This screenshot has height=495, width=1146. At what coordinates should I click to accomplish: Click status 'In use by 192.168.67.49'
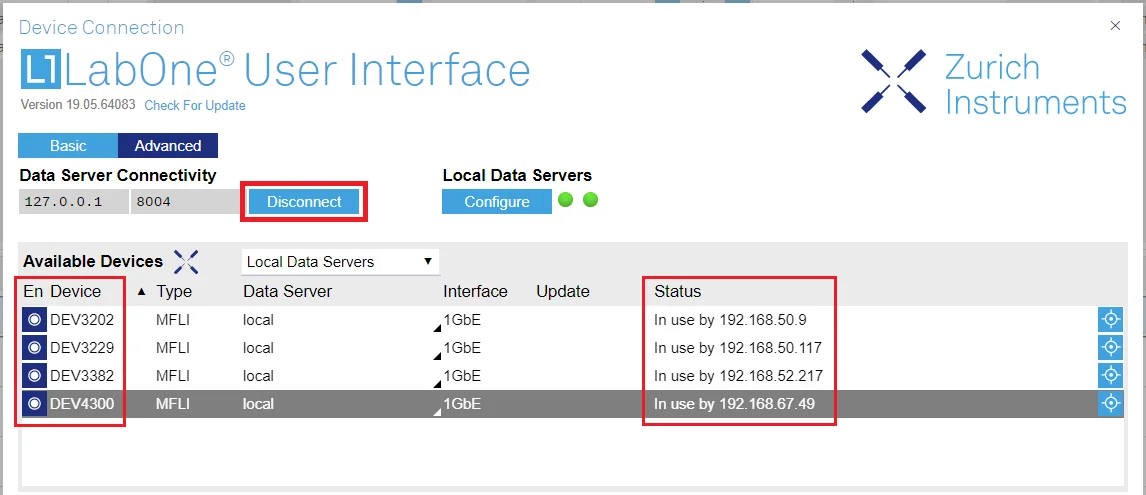[x=734, y=403]
